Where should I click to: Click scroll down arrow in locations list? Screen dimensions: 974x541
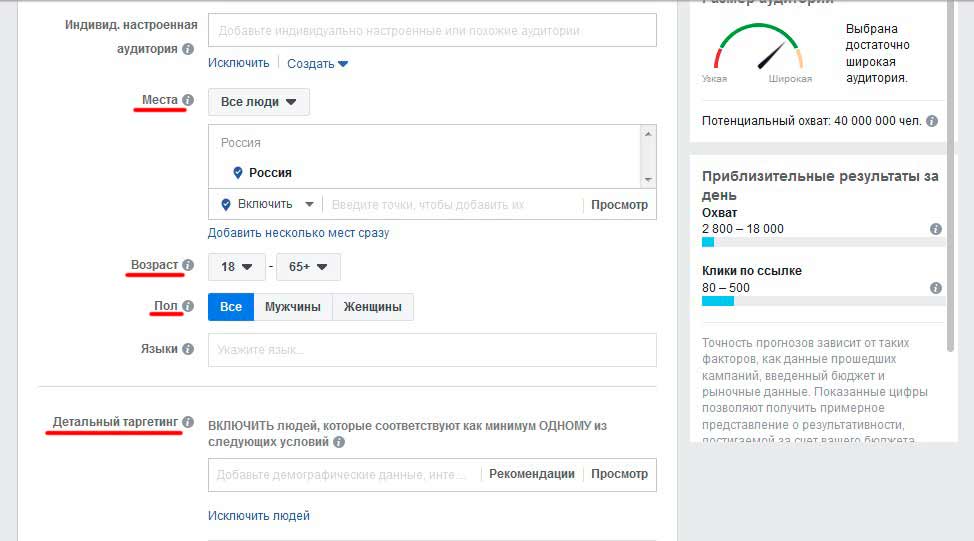pyautogui.click(x=648, y=180)
